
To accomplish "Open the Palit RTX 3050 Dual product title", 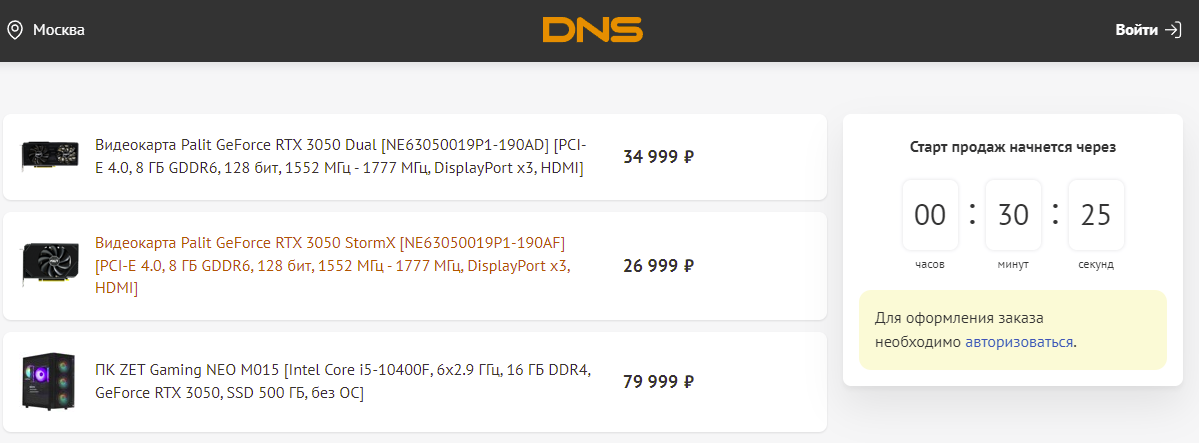I will [340, 156].
